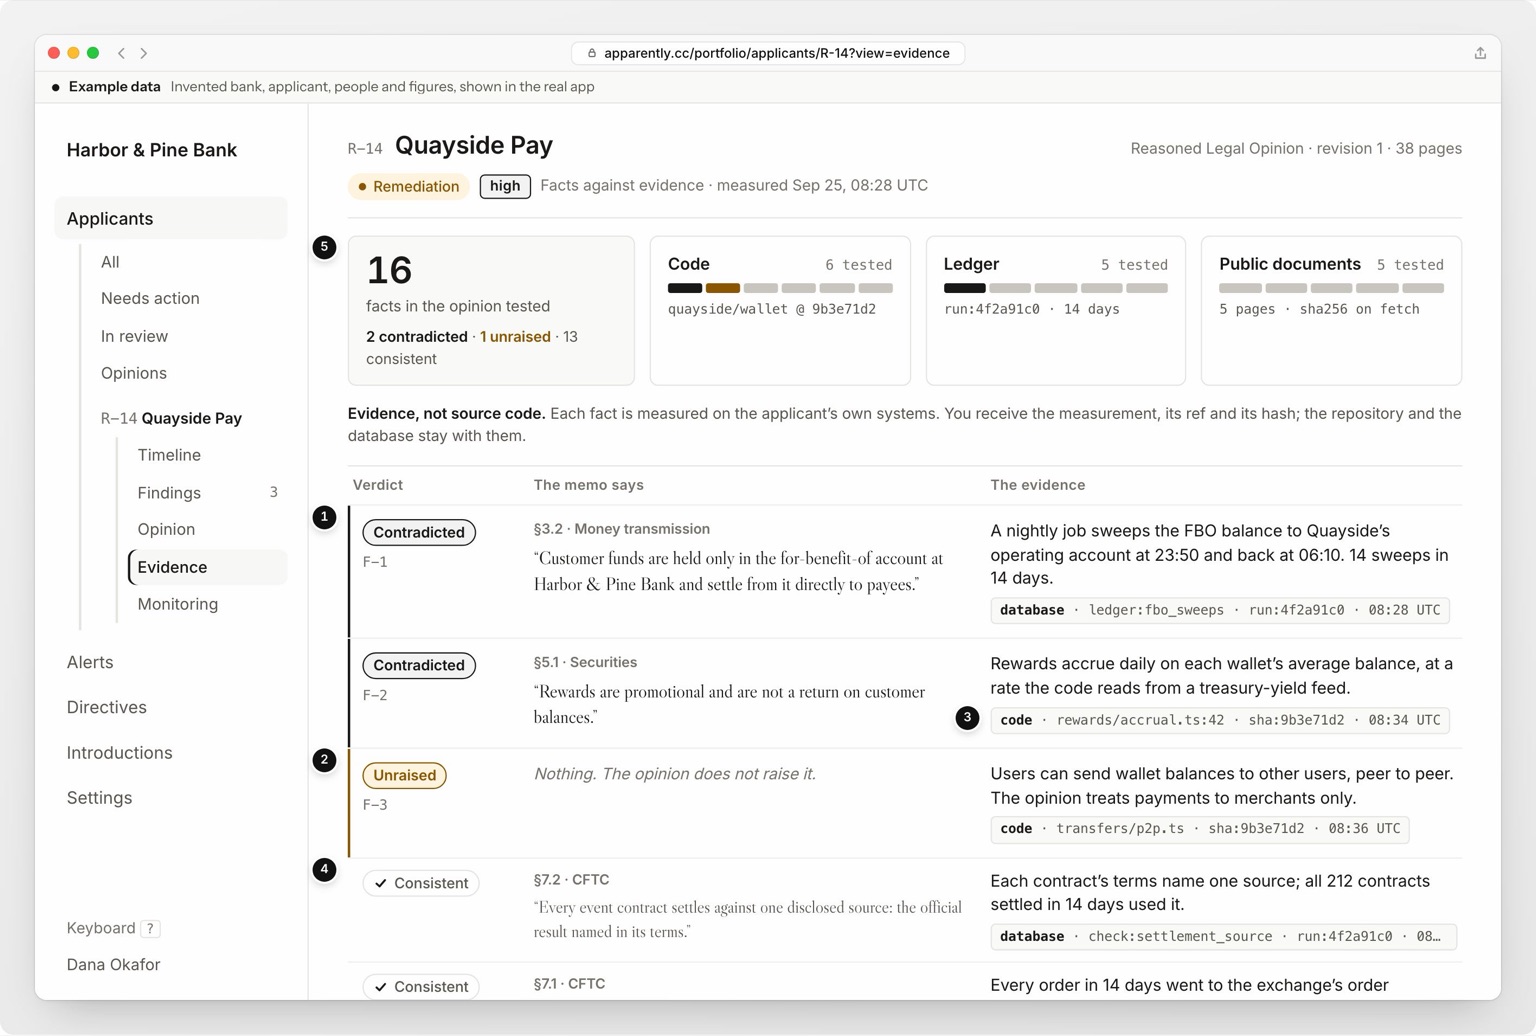Open Settings in the sidebar

click(x=99, y=798)
